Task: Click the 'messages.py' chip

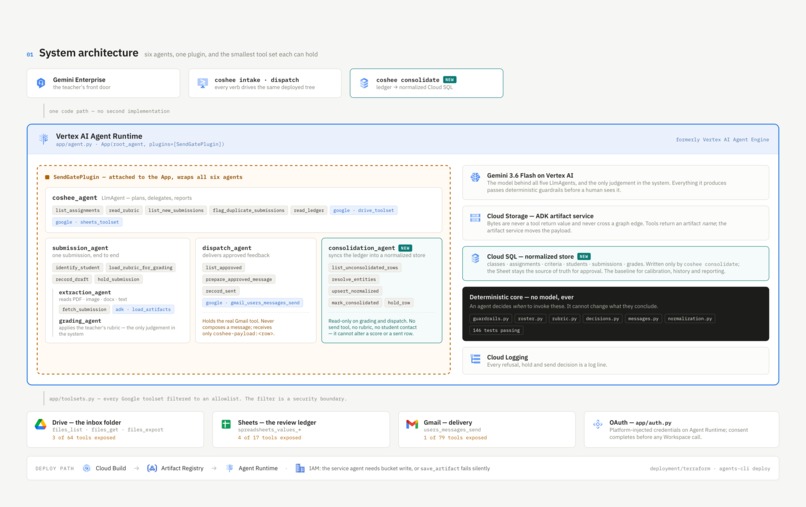Action: click(x=643, y=319)
